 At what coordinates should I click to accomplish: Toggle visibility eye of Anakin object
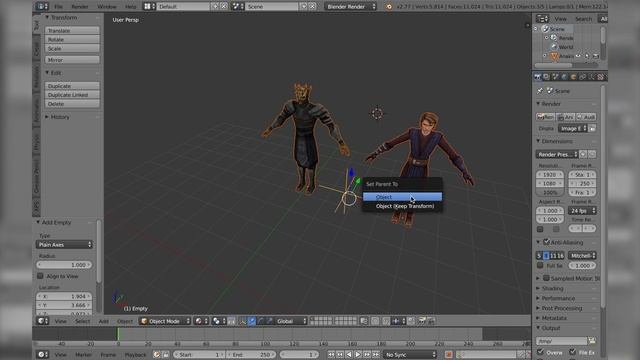[578, 56]
